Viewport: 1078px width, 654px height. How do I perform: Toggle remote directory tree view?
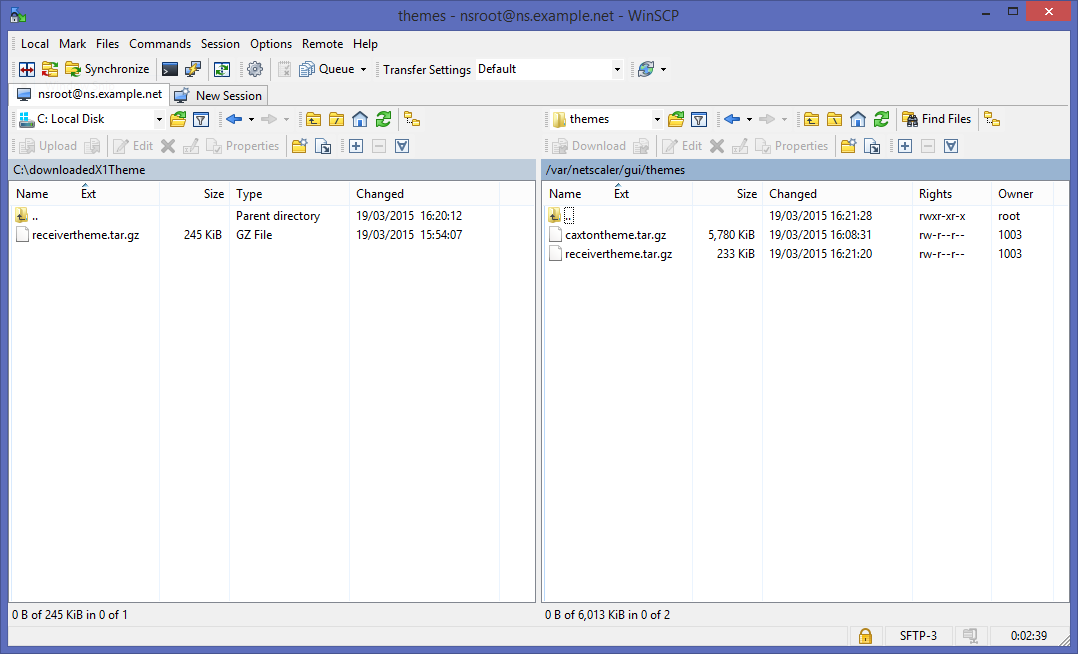(992, 119)
